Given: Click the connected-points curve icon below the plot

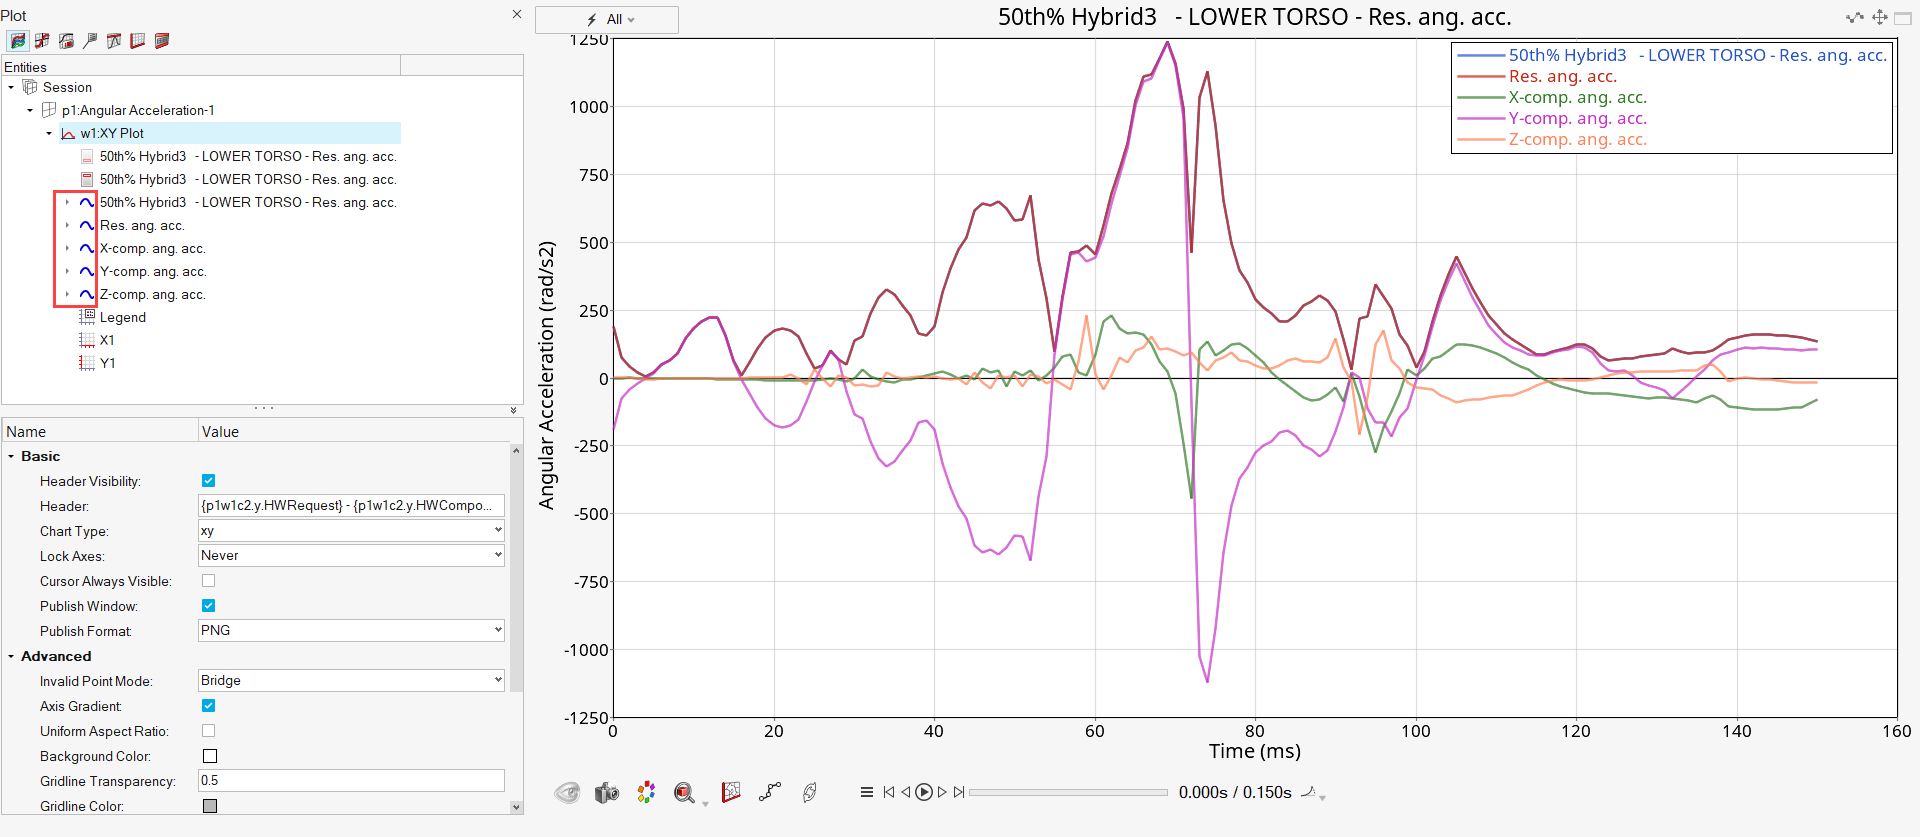Looking at the screenshot, I should click(769, 793).
